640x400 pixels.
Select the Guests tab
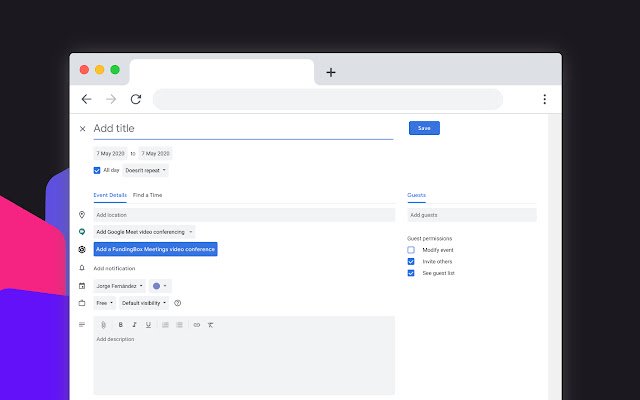click(x=416, y=195)
